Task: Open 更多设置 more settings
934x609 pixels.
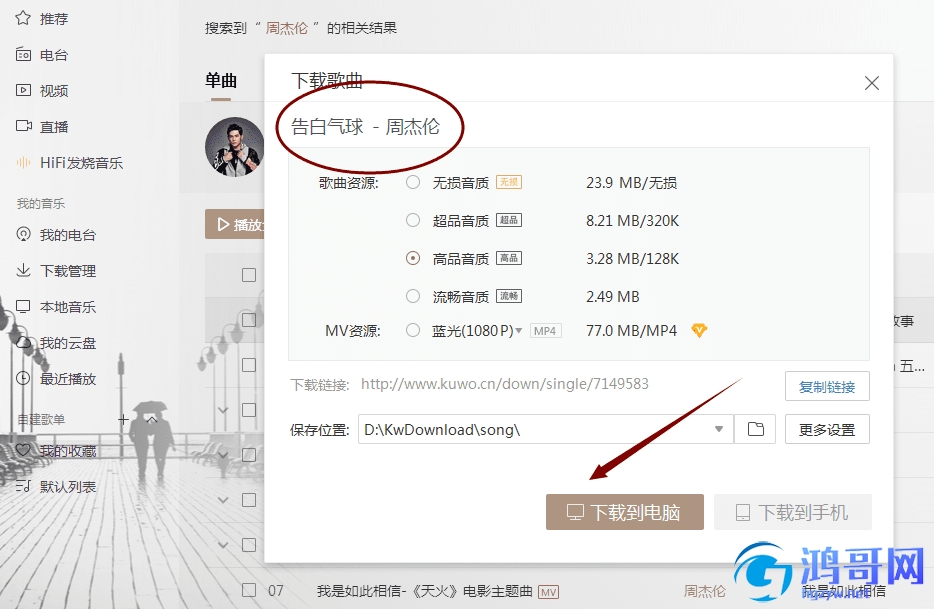Action: click(x=827, y=429)
